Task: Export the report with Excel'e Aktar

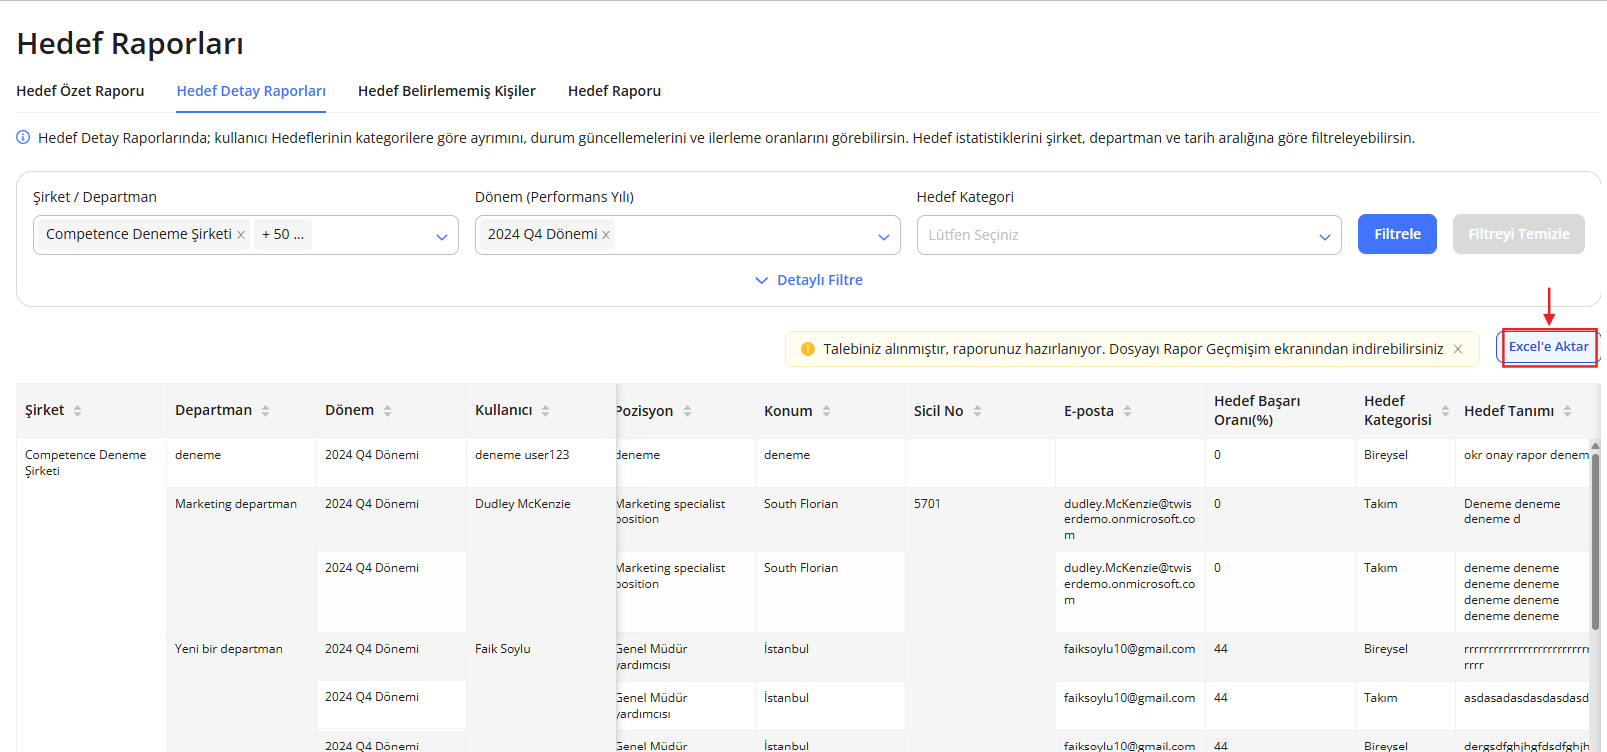Action: pyautogui.click(x=1548, y=347)
